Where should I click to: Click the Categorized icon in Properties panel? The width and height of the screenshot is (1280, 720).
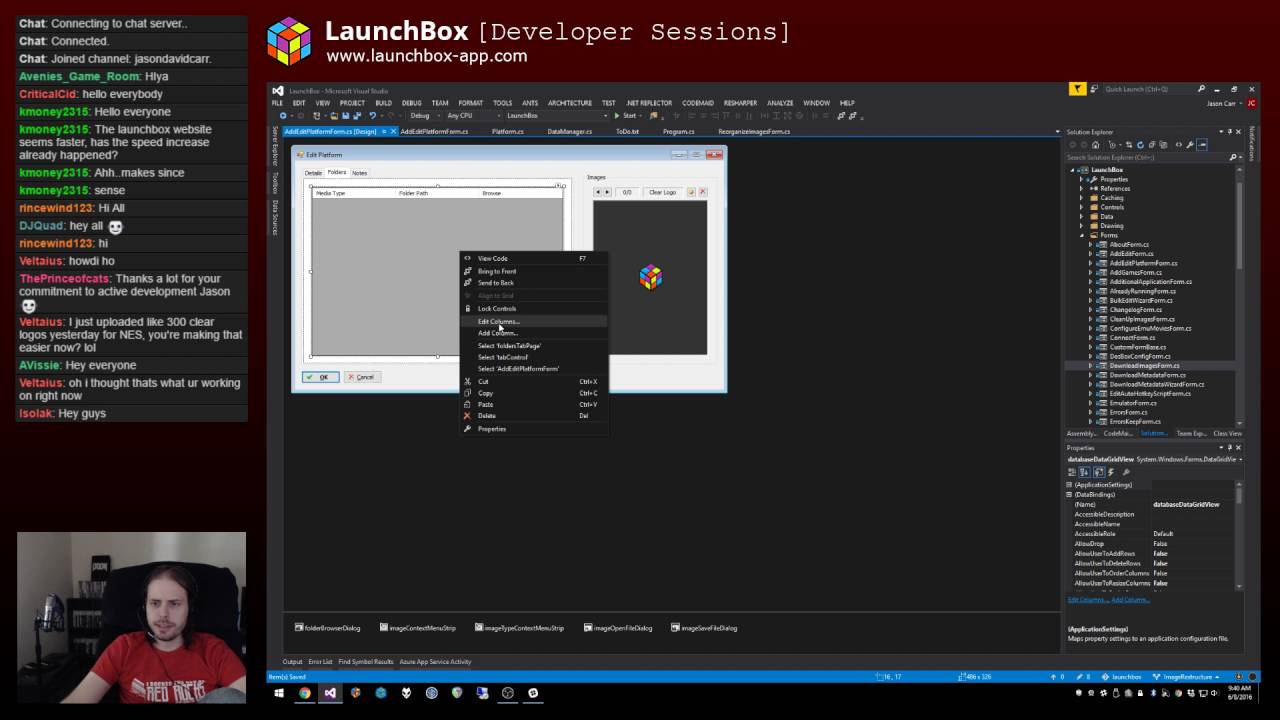point(1072,472)
